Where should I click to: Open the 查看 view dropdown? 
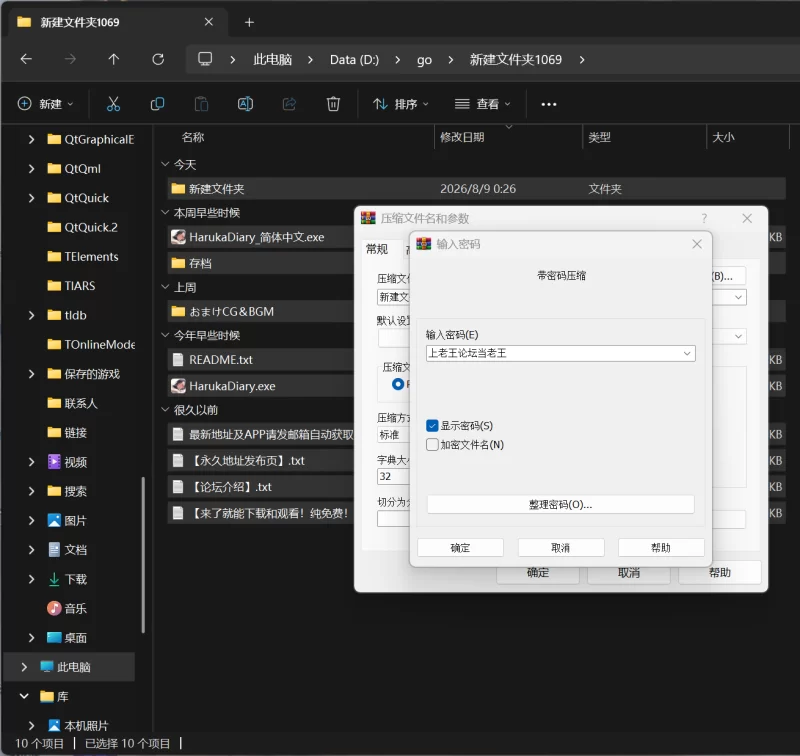click(x=483, y=104)
